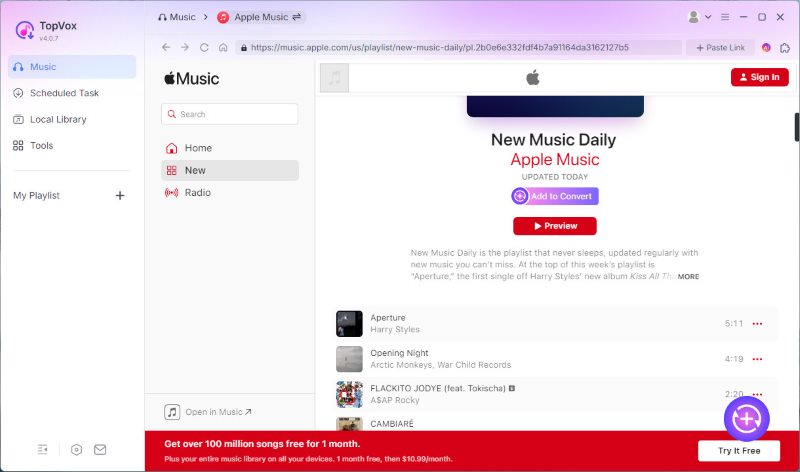Collapse the left sidebar panel
Viewport: 800px width, 472px height.
(43, 450)
